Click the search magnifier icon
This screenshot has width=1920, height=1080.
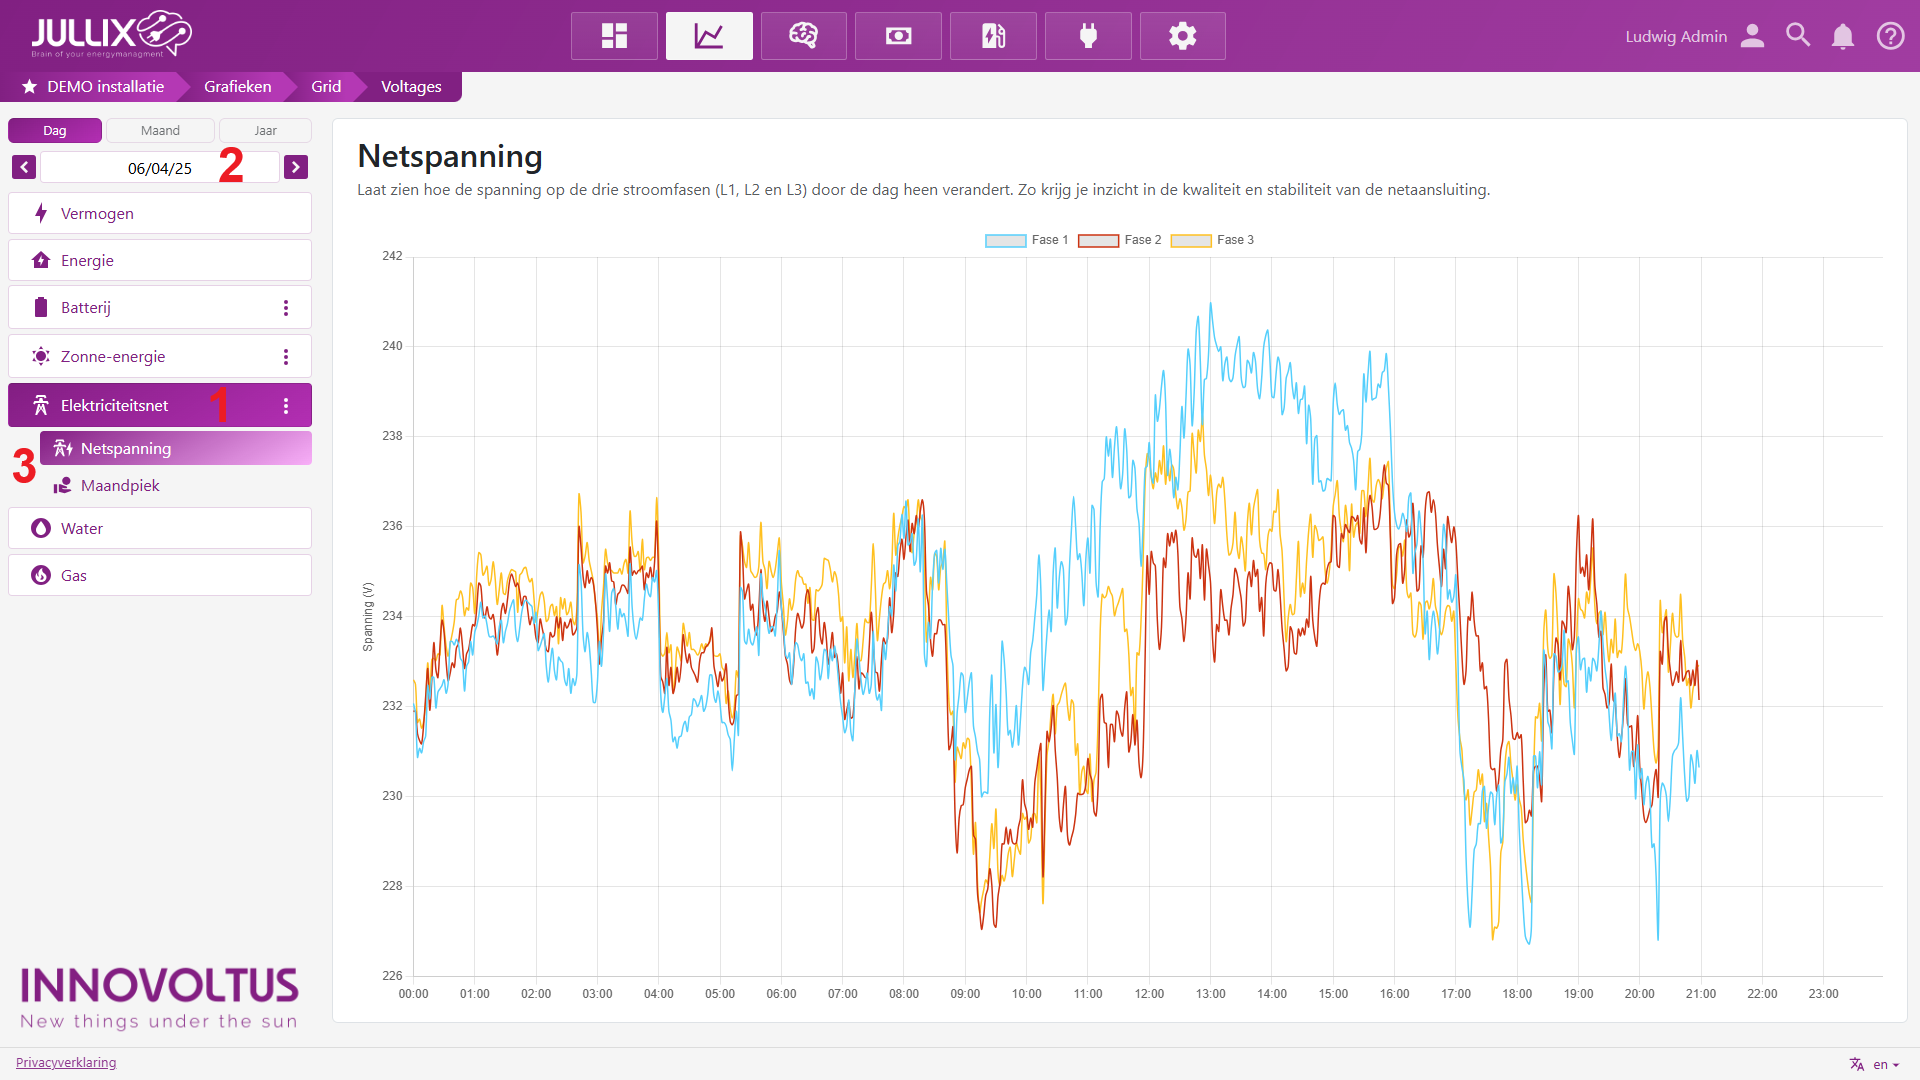1798,36
